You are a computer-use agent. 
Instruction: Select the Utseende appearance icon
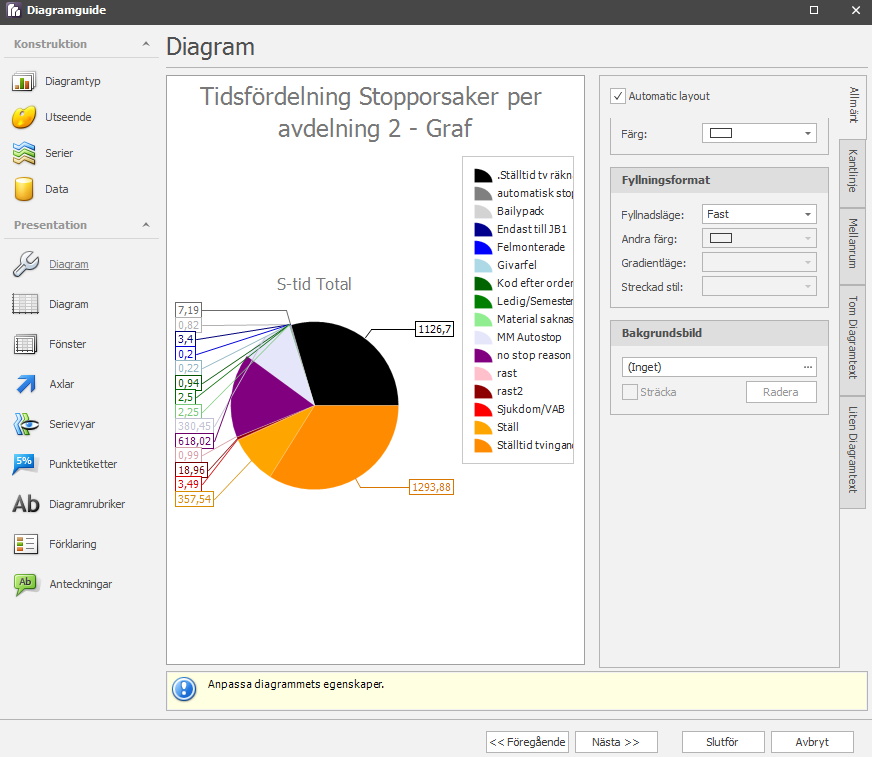[x=24, y=117]
